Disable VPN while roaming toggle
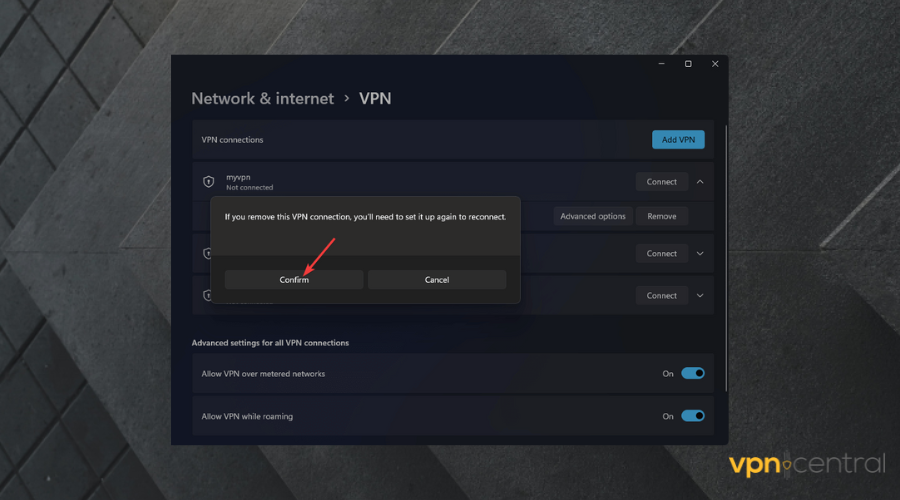The width and height of the screenshot is (900, 500). pyautogui.click(x=692, y=416)
